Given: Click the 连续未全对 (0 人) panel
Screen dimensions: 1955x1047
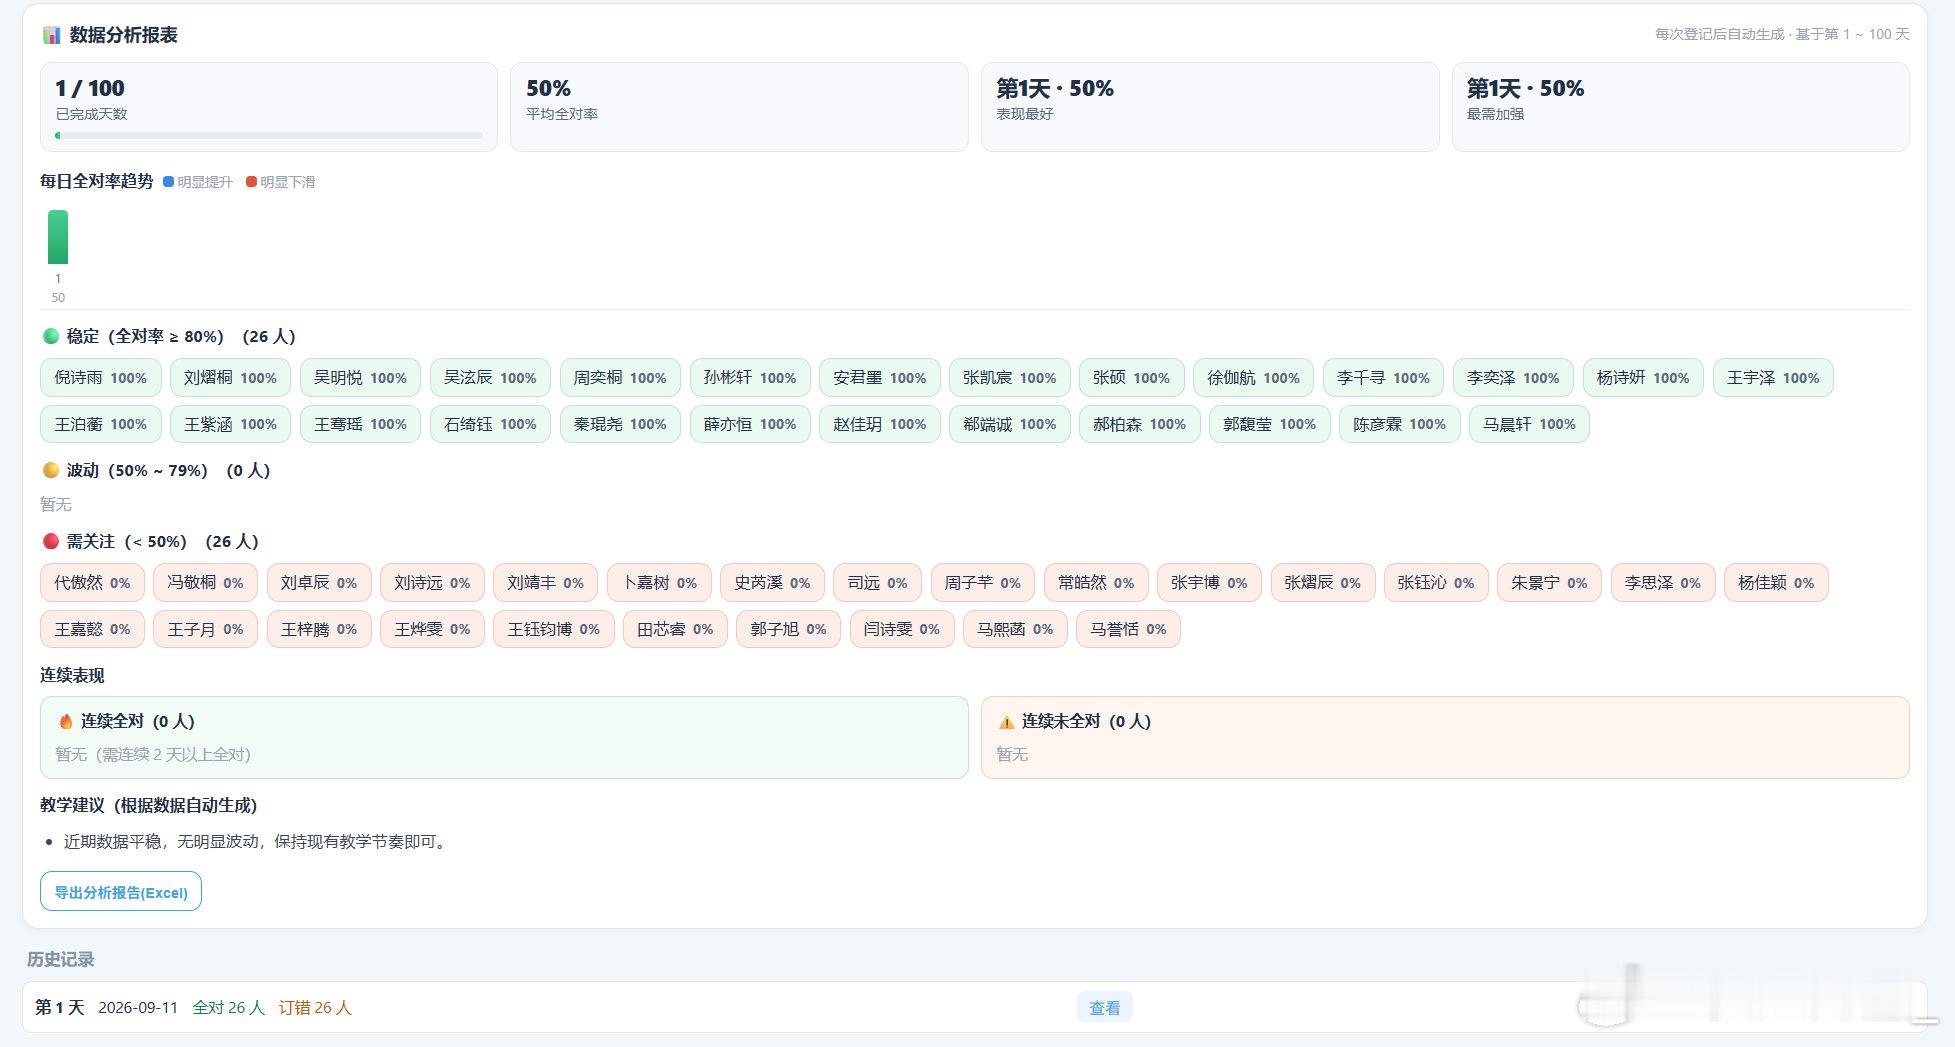Looking at the screenshot, I should pyautogui.click(x=1445, y=737).
